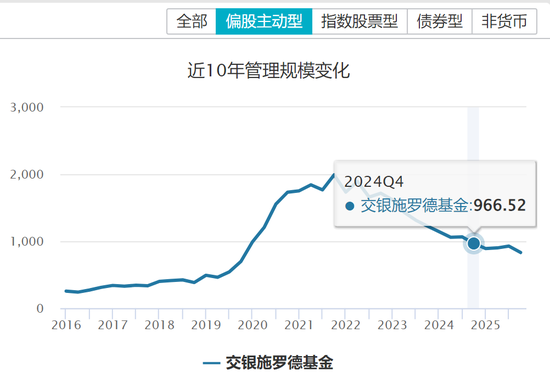Screen dimensions: 550x377
Task: Click the tooltip's blue series dot
Action: coord(350,206)
